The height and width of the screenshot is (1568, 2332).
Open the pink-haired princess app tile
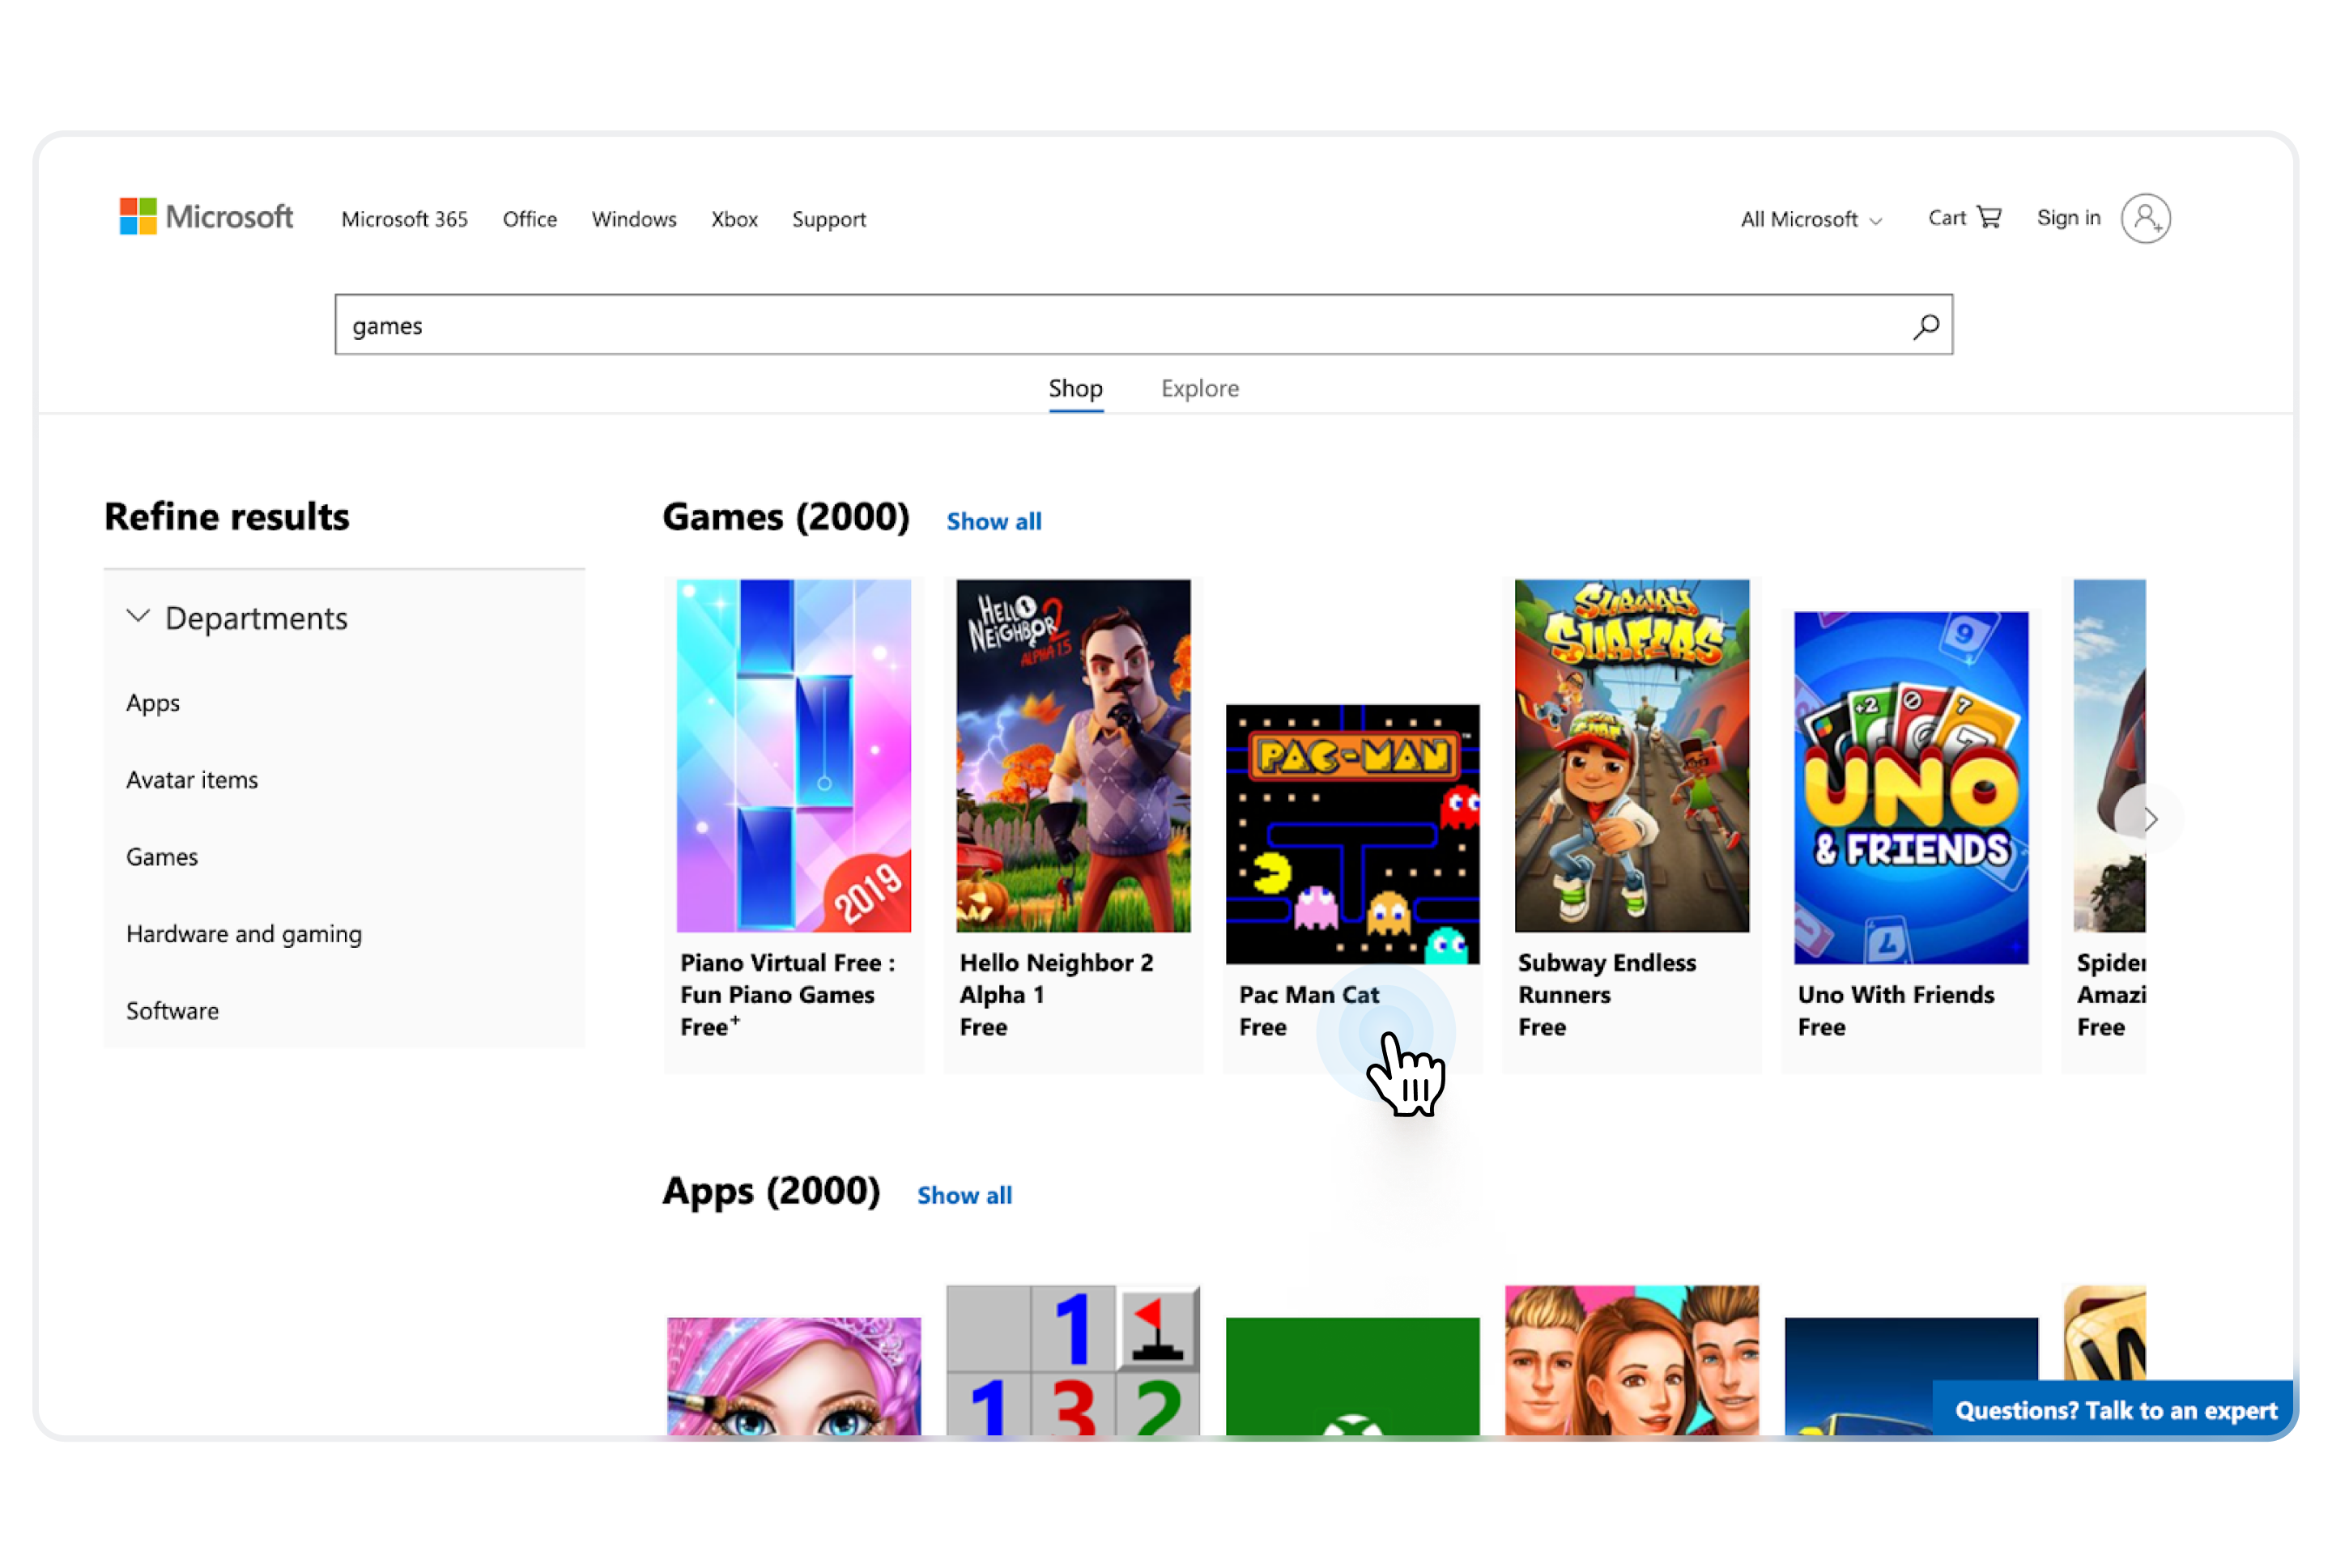(x=794, y=1377)
